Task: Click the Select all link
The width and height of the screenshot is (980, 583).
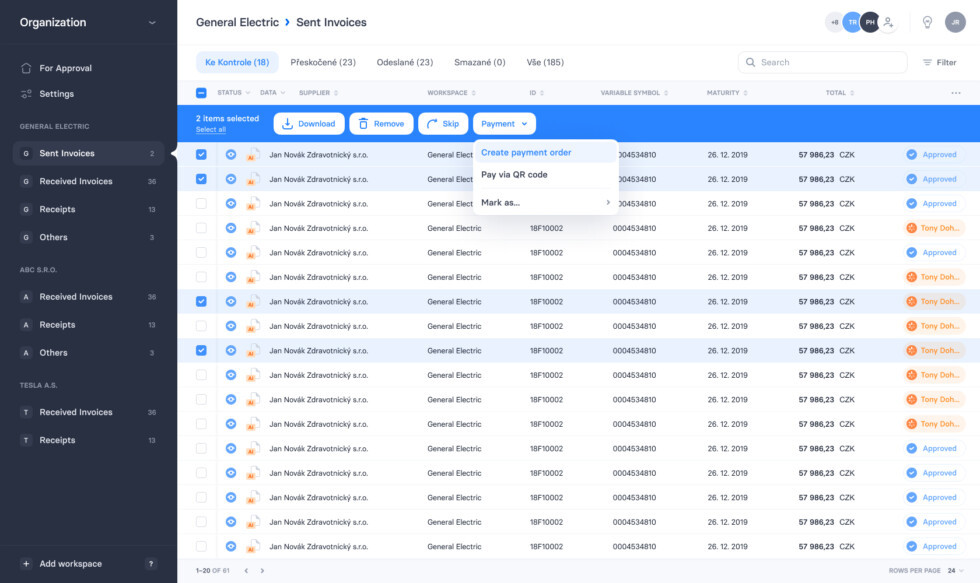Action: coord(210,130)
